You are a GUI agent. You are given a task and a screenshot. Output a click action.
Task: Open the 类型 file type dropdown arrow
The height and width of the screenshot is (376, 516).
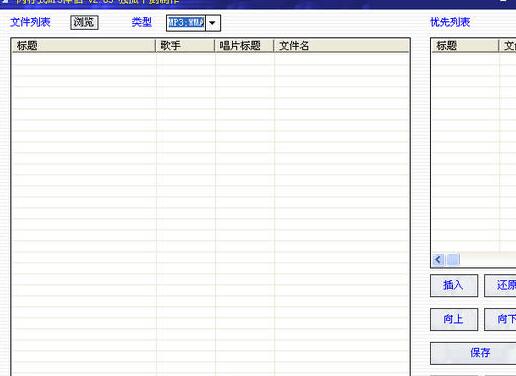point(212,23)
